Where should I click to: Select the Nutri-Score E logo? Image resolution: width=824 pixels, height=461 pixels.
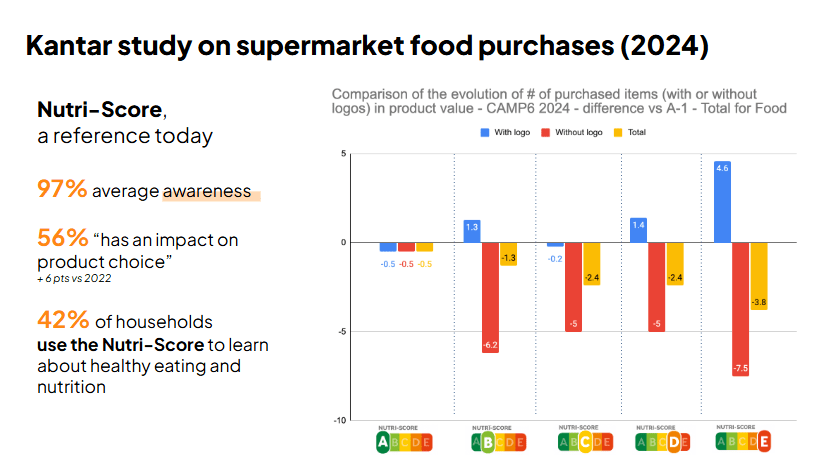743,439
